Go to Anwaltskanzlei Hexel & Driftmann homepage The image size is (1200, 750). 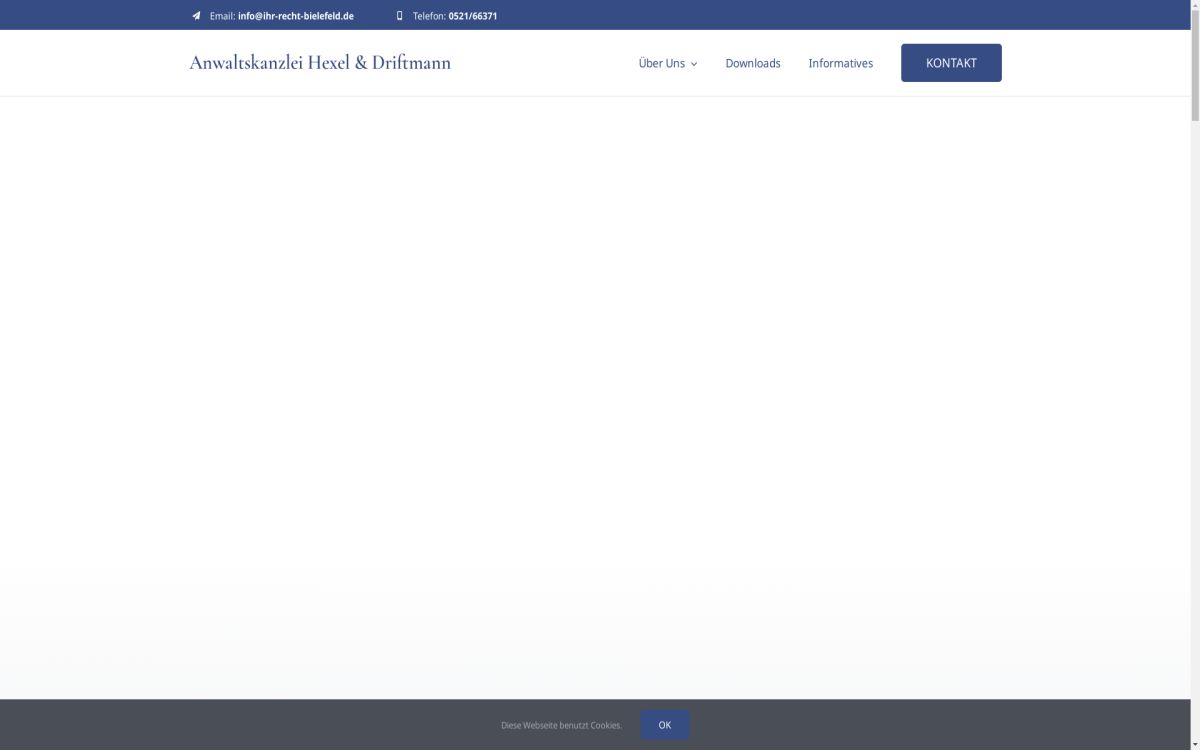pos(320,63)
